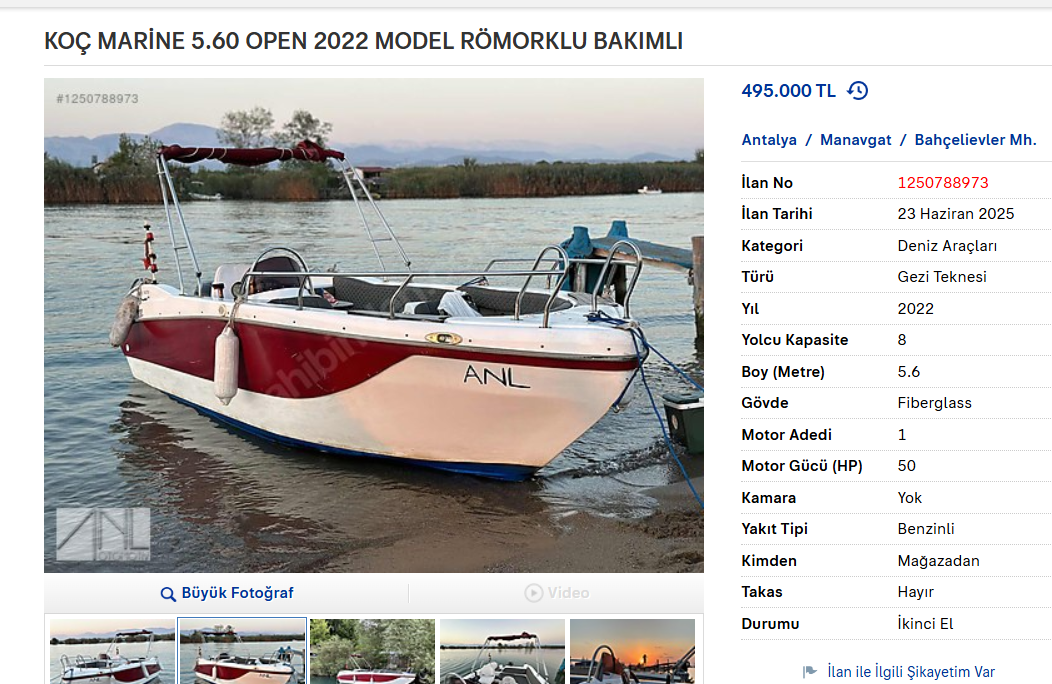Click the main boat photo

[374, 326]
